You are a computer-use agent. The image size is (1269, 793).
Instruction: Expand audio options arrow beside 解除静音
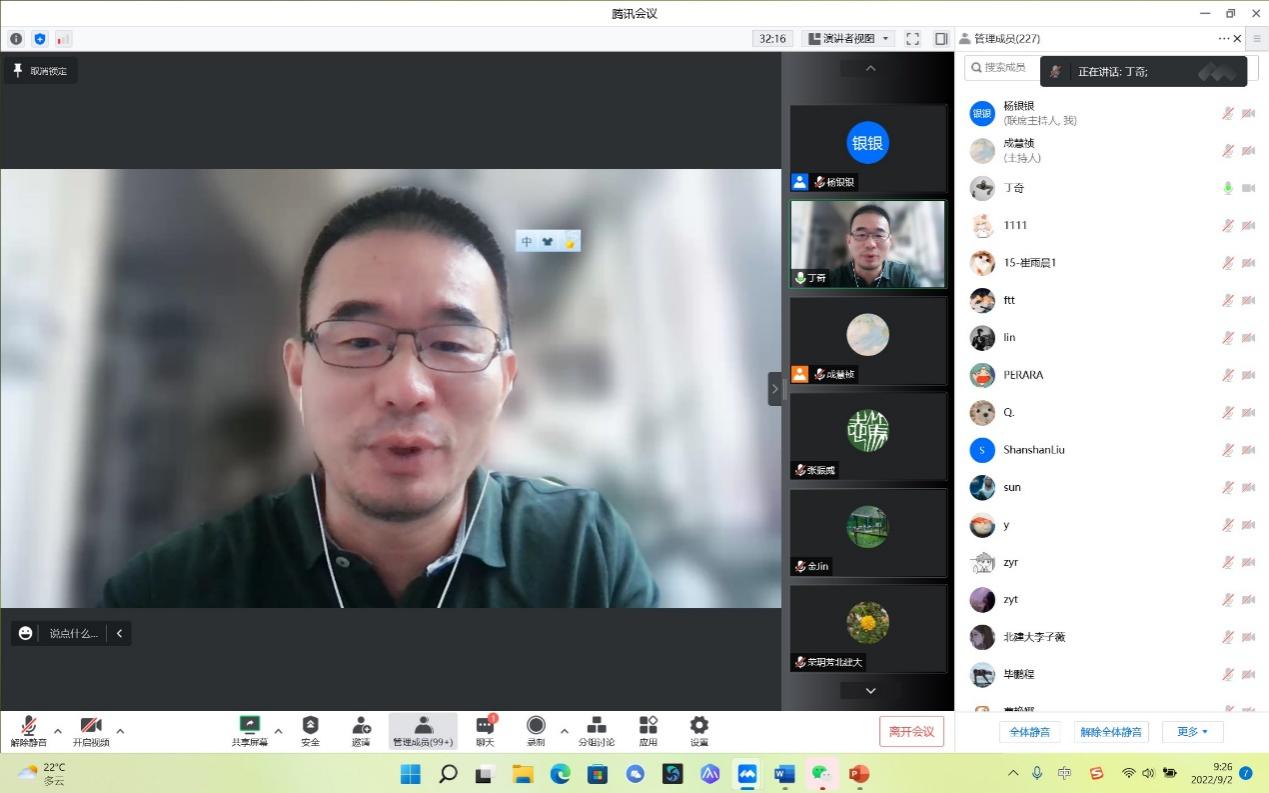(57, 731)
